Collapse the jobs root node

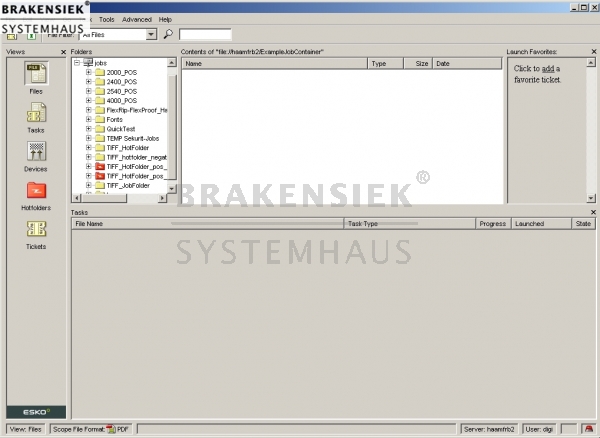click(77, 63)
